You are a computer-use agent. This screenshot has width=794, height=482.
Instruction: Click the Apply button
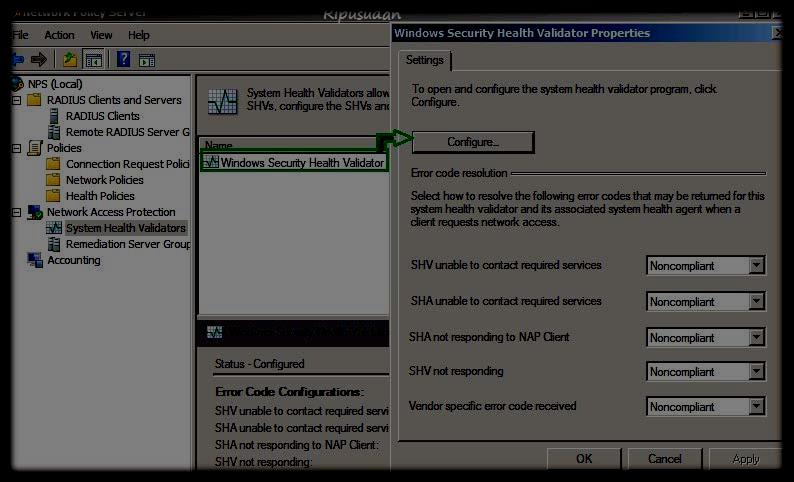click(x=745, y=459)
